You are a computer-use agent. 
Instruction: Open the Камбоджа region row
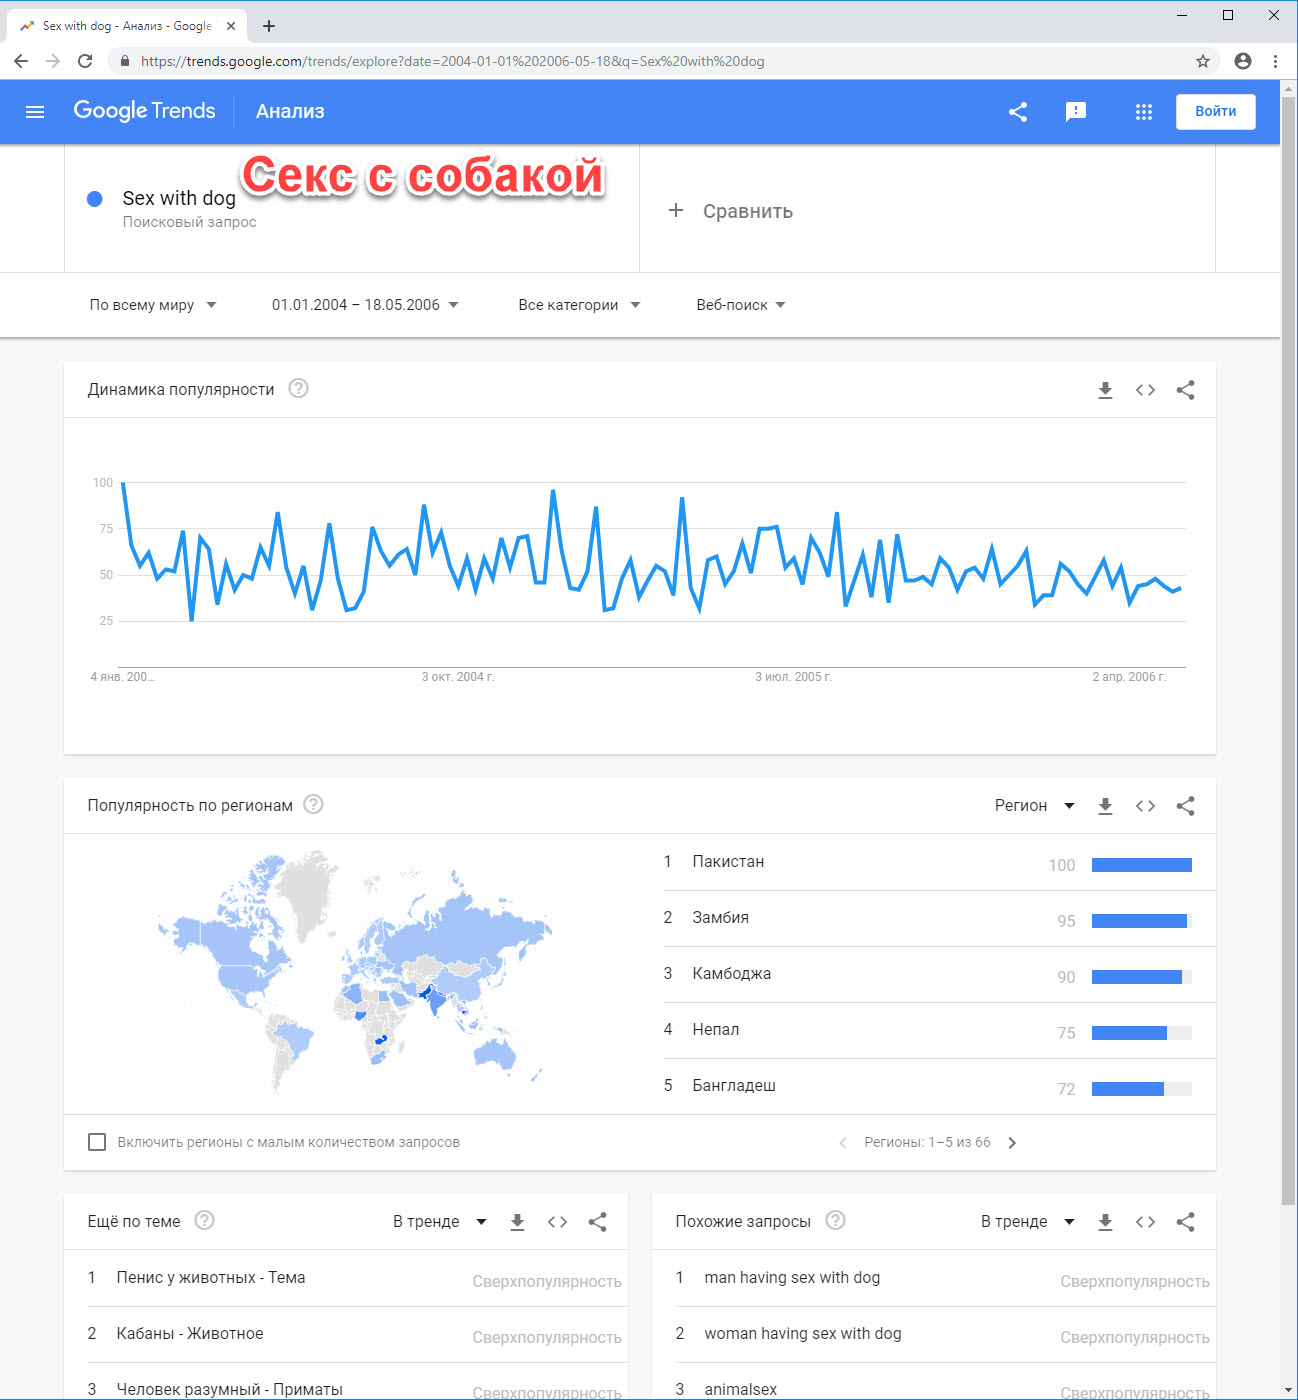[x=940, y=974]
